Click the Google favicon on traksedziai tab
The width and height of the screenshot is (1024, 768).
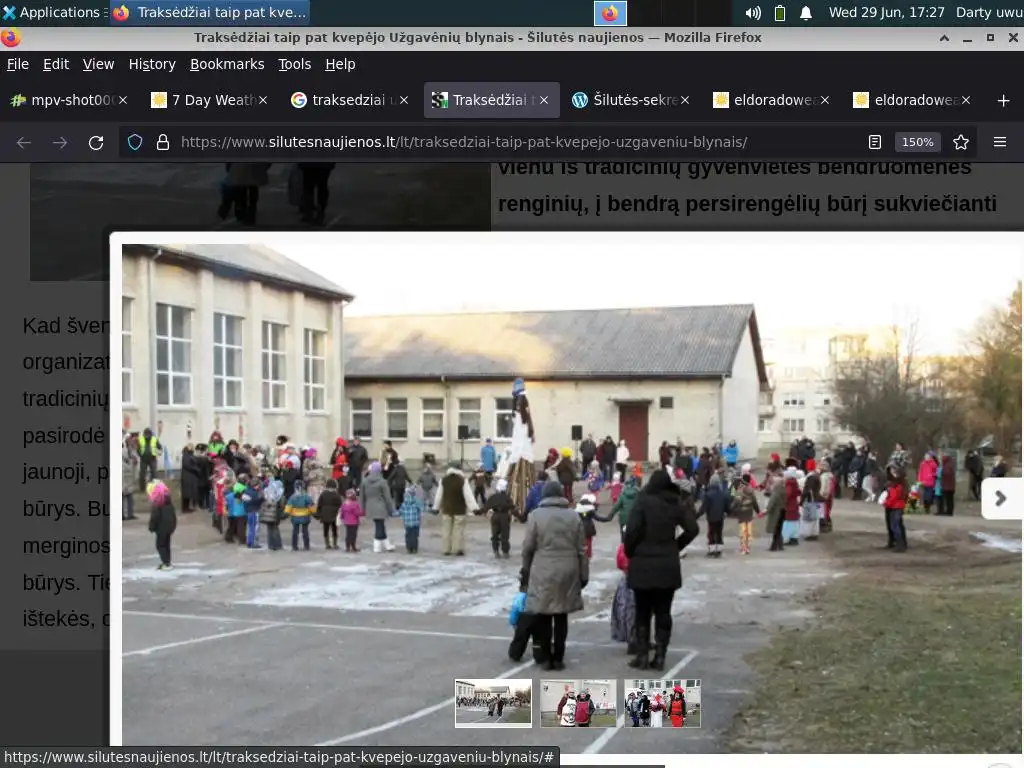(x=299, y=100)
